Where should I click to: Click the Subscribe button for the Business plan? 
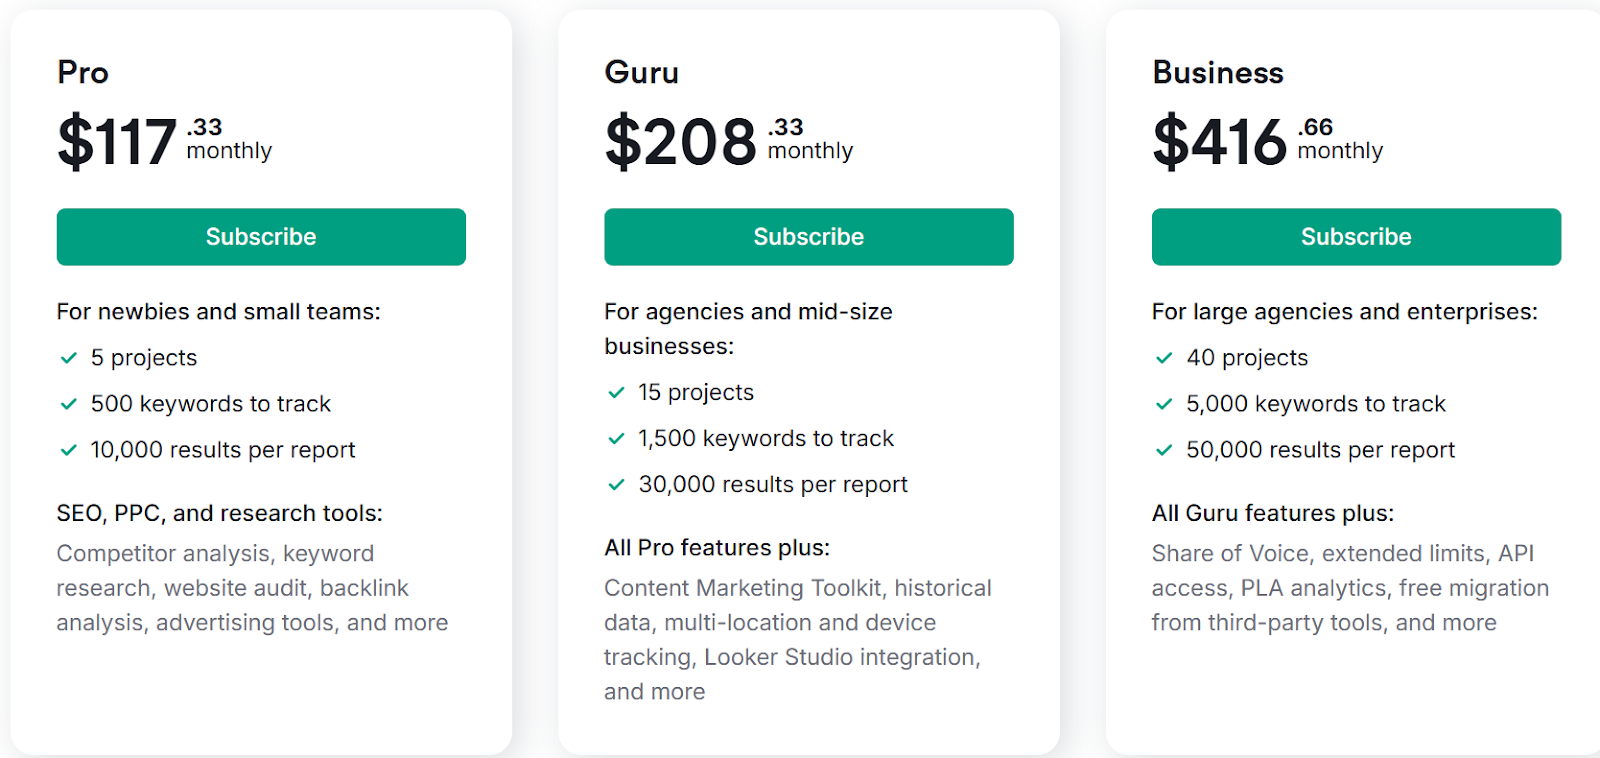click(1356, 237)
